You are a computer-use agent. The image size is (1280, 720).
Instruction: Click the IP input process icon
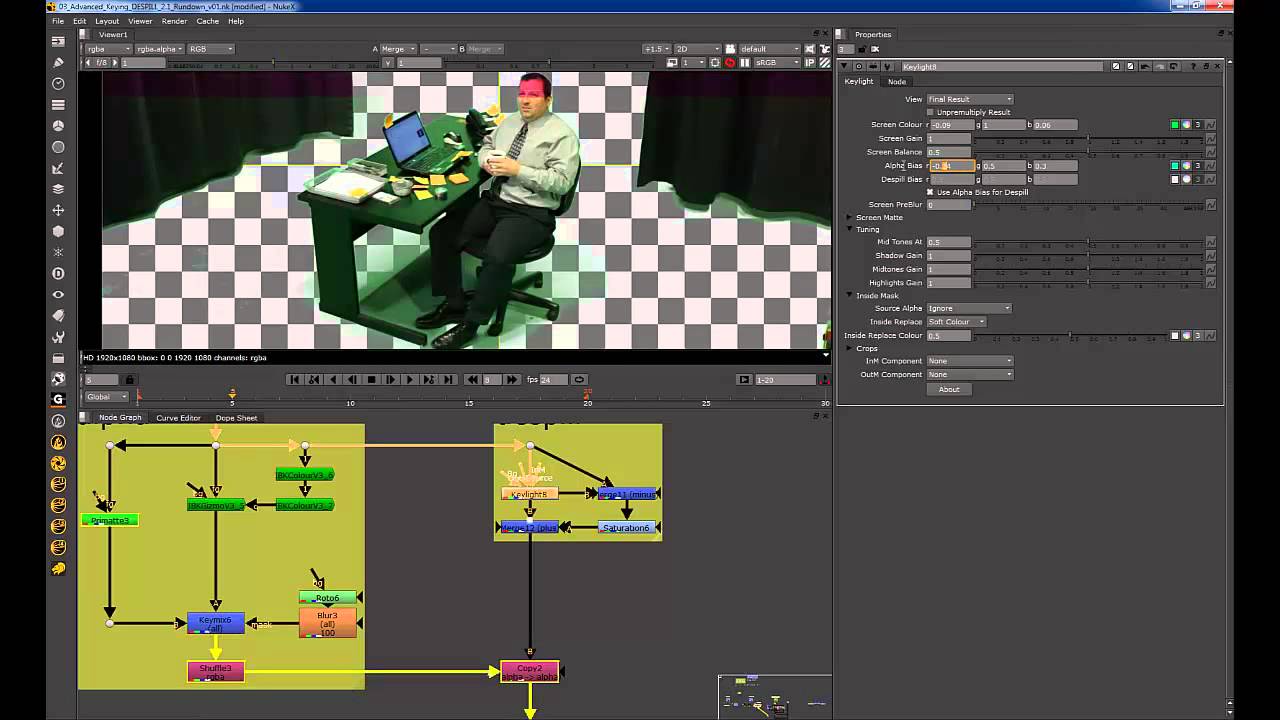809,63
